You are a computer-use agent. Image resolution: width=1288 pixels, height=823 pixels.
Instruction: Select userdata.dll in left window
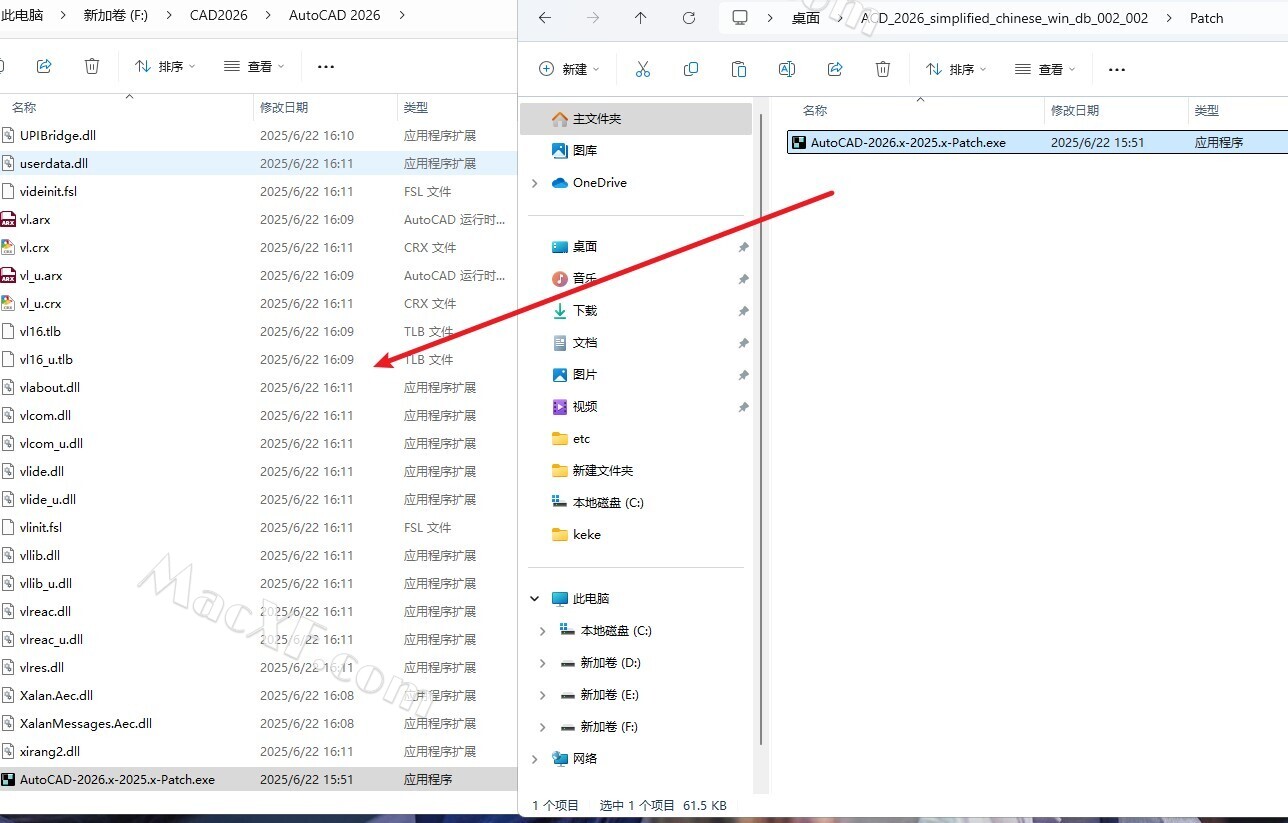pos(258,163)
